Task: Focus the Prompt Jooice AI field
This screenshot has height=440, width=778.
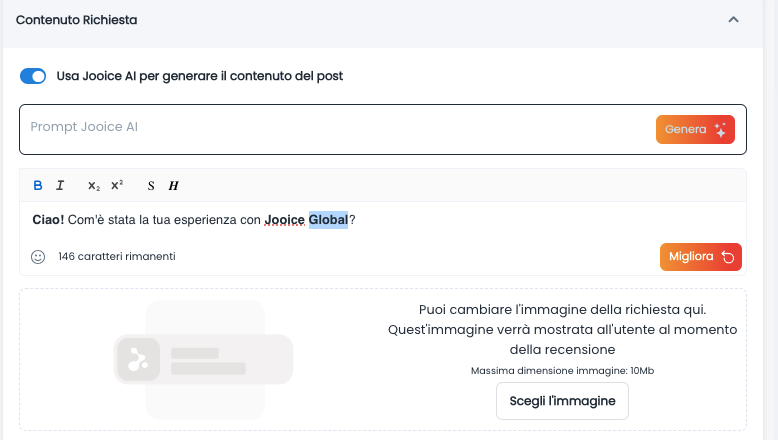Action: coord(330,128)
